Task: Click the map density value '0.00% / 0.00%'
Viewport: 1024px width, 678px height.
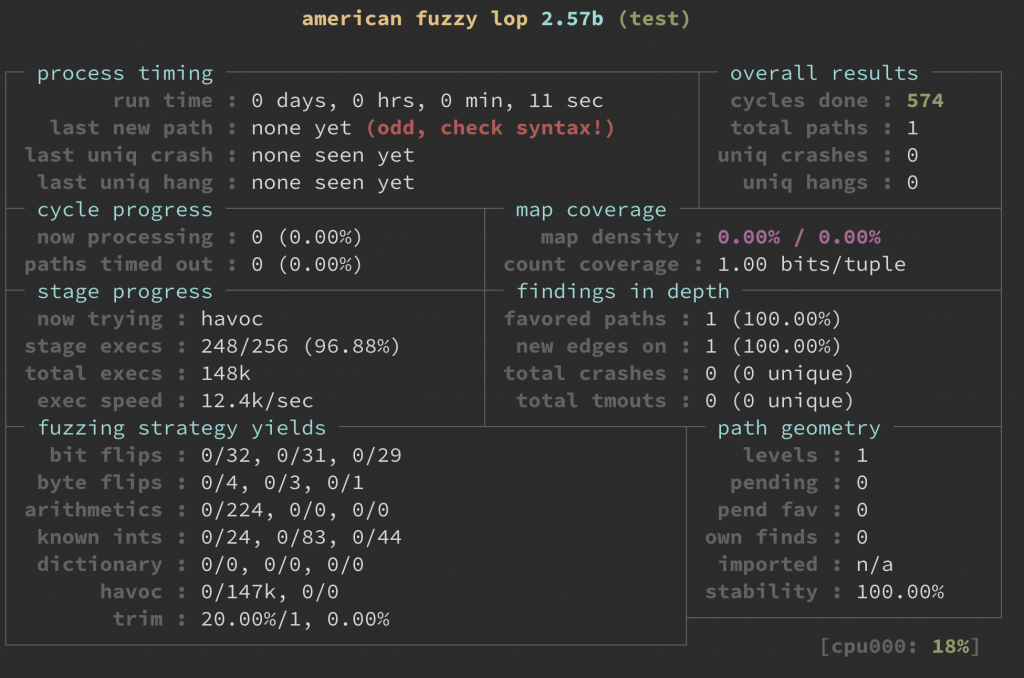Action: pyautogui.click(x=799, y=237)
